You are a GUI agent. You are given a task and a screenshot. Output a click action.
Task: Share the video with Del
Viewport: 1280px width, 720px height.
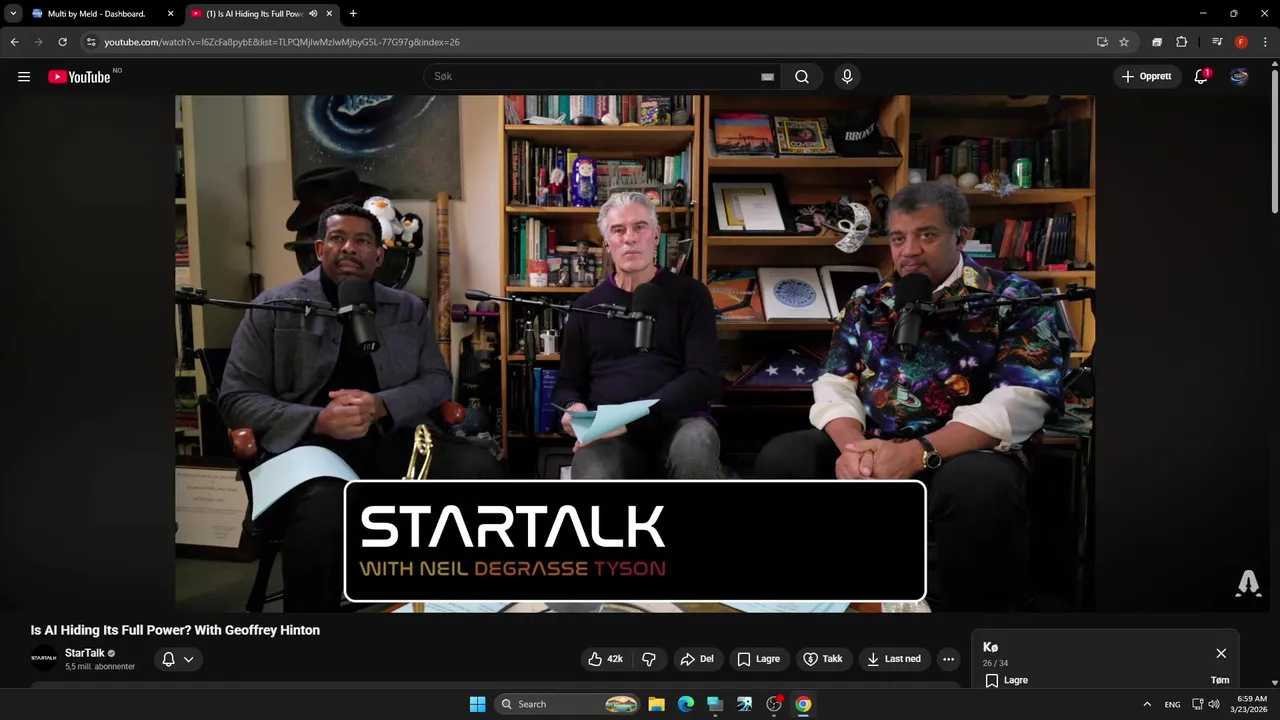tap(697, 659)
